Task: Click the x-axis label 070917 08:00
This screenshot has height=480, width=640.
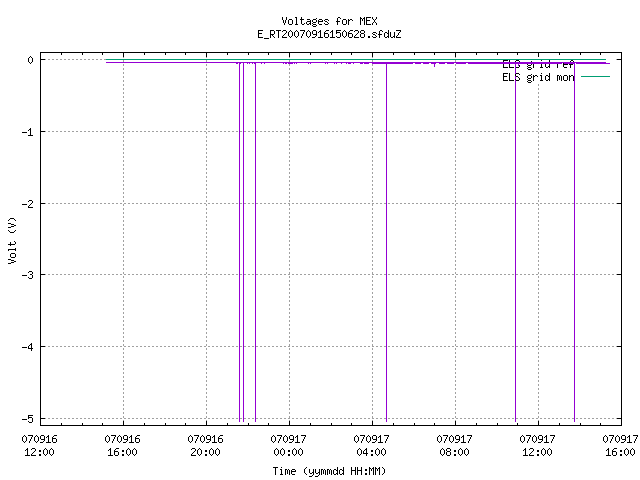Action: 454,446
